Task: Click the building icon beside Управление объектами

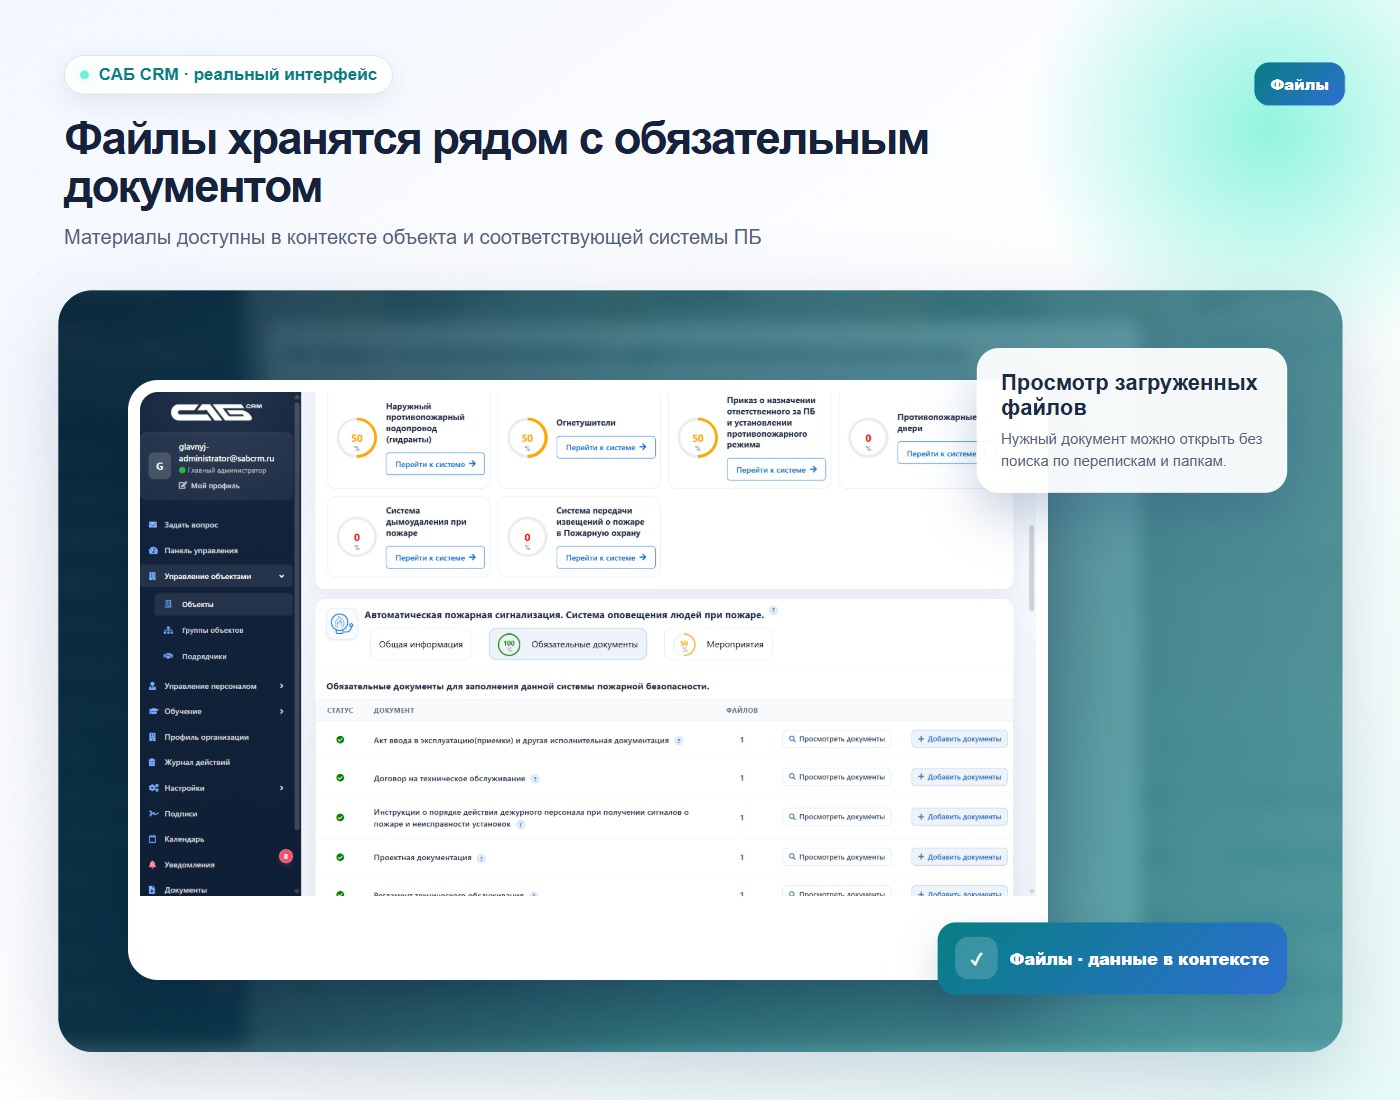Action: (x=153, y=577)
